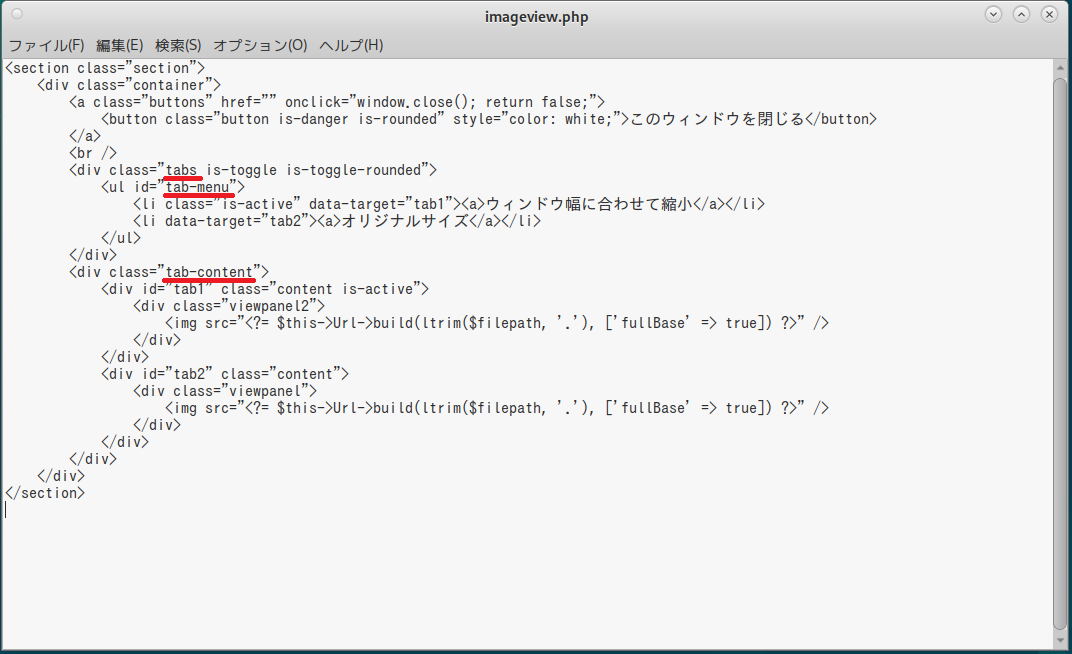
Task: Close the imageview.php editor window
Action: (1049, 15)
